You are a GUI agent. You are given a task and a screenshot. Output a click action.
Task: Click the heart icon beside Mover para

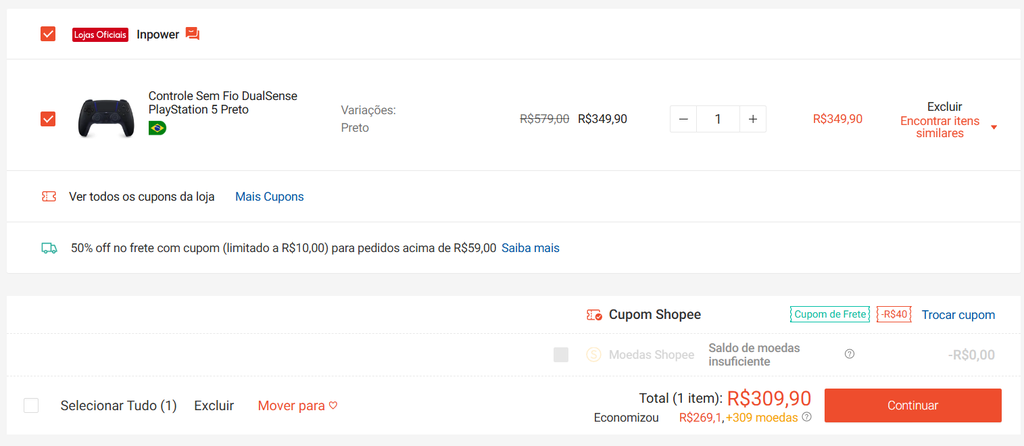[x=333, y=406]
